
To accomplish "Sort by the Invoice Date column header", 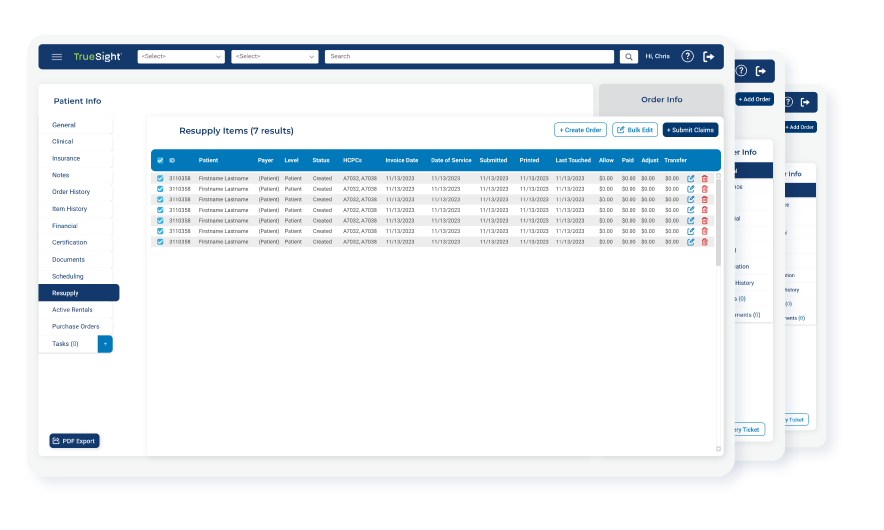I will pos(401,161).
